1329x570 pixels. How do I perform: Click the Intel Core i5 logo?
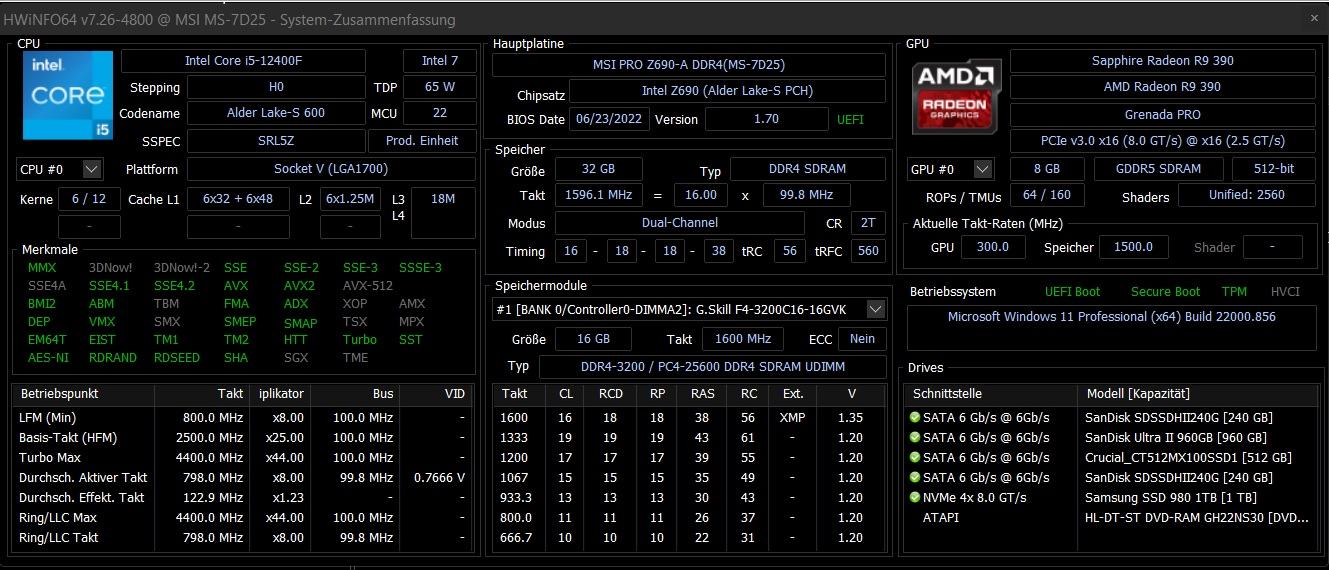tap(68, 96)
